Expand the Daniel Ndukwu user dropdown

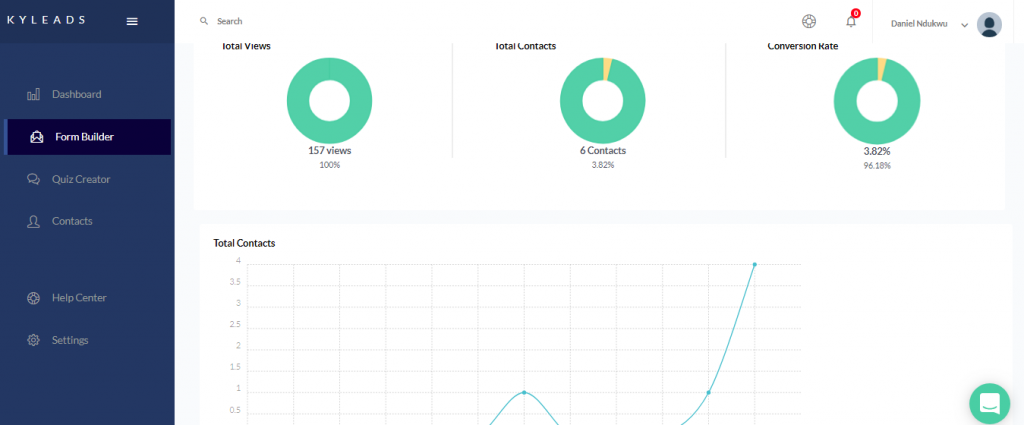(x=964, y=25)
